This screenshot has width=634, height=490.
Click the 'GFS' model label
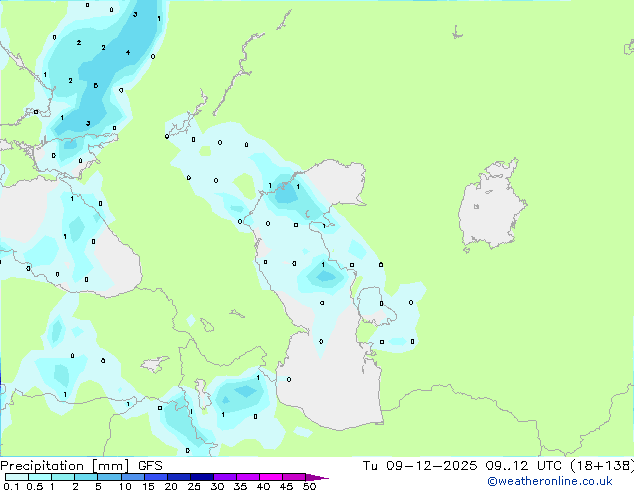tap(150, 466)
